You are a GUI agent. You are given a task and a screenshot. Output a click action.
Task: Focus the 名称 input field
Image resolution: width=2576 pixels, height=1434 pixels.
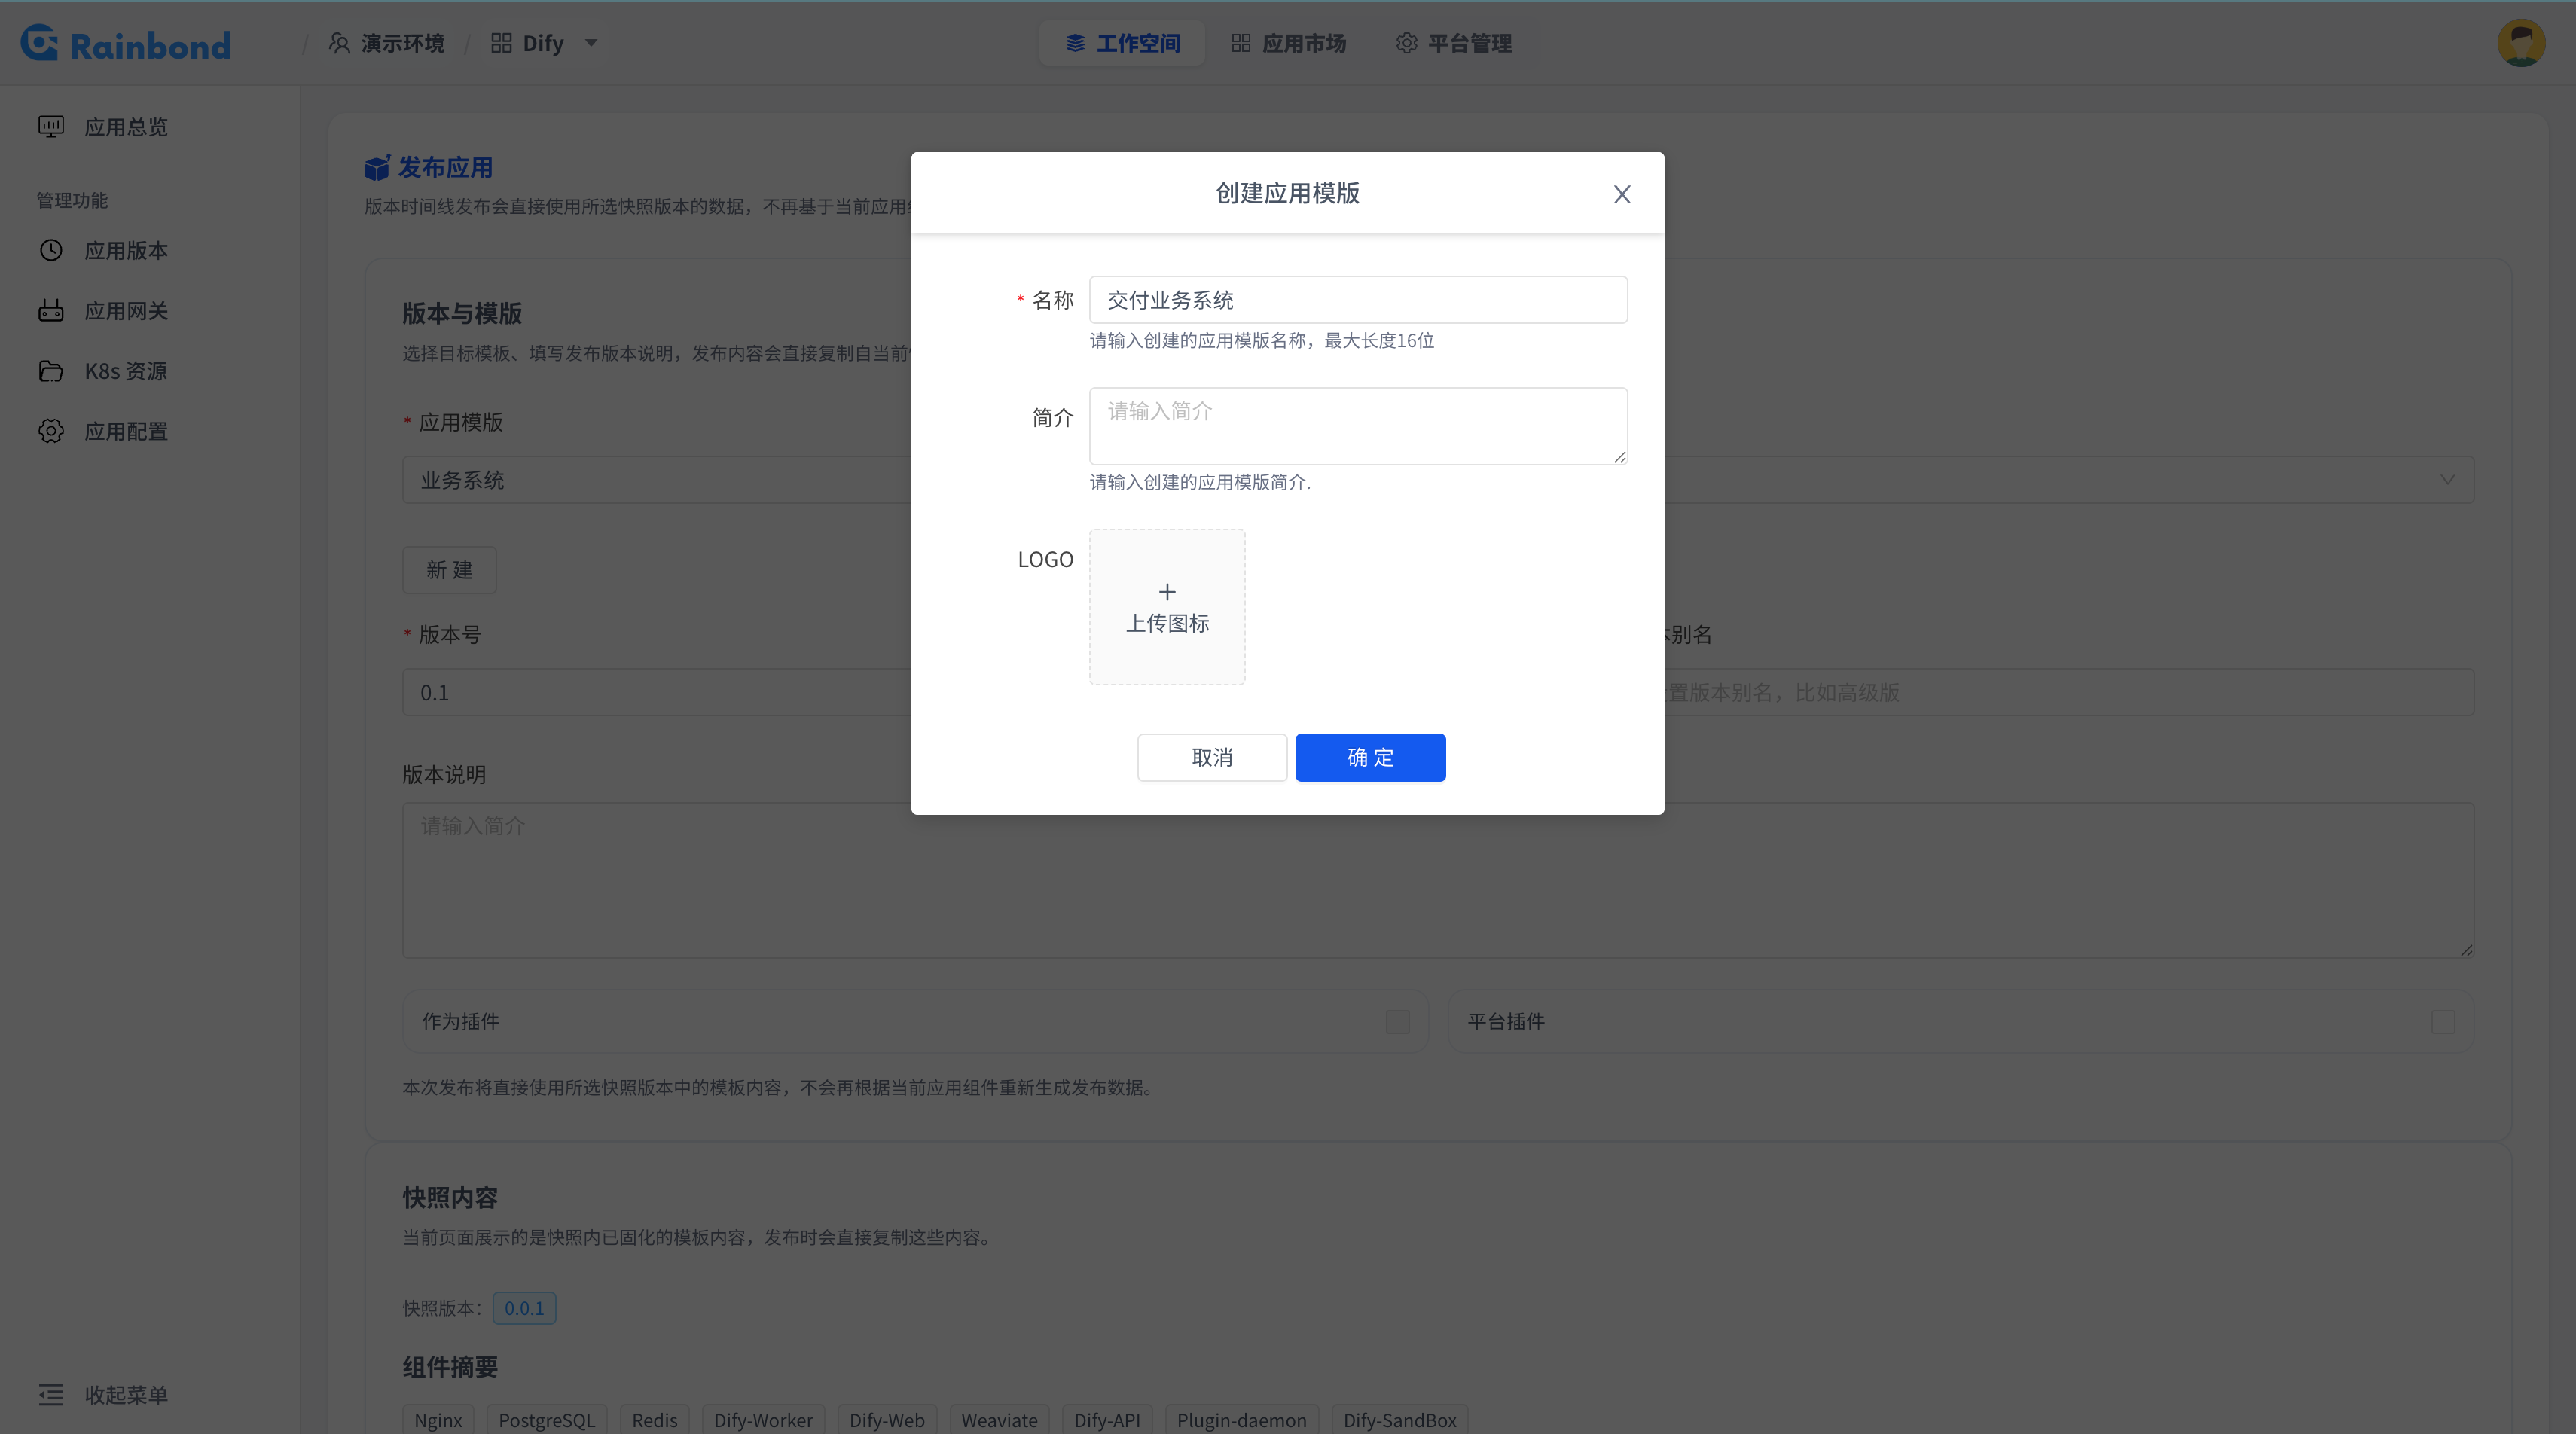pos(1358,300)
